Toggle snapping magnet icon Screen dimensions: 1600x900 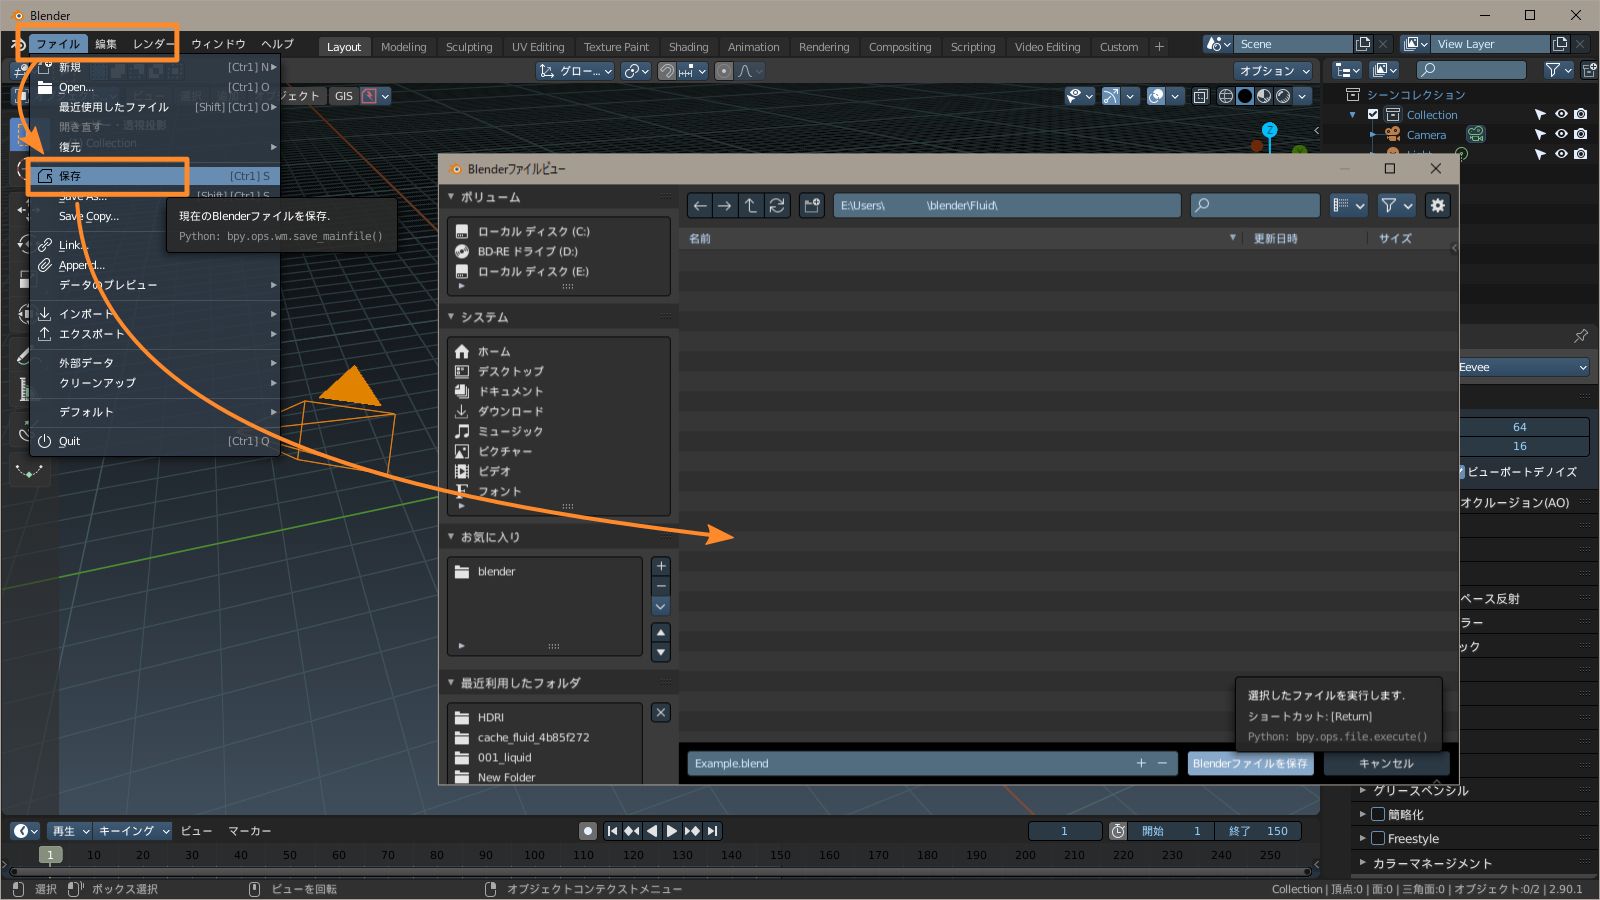pos(667,71)
